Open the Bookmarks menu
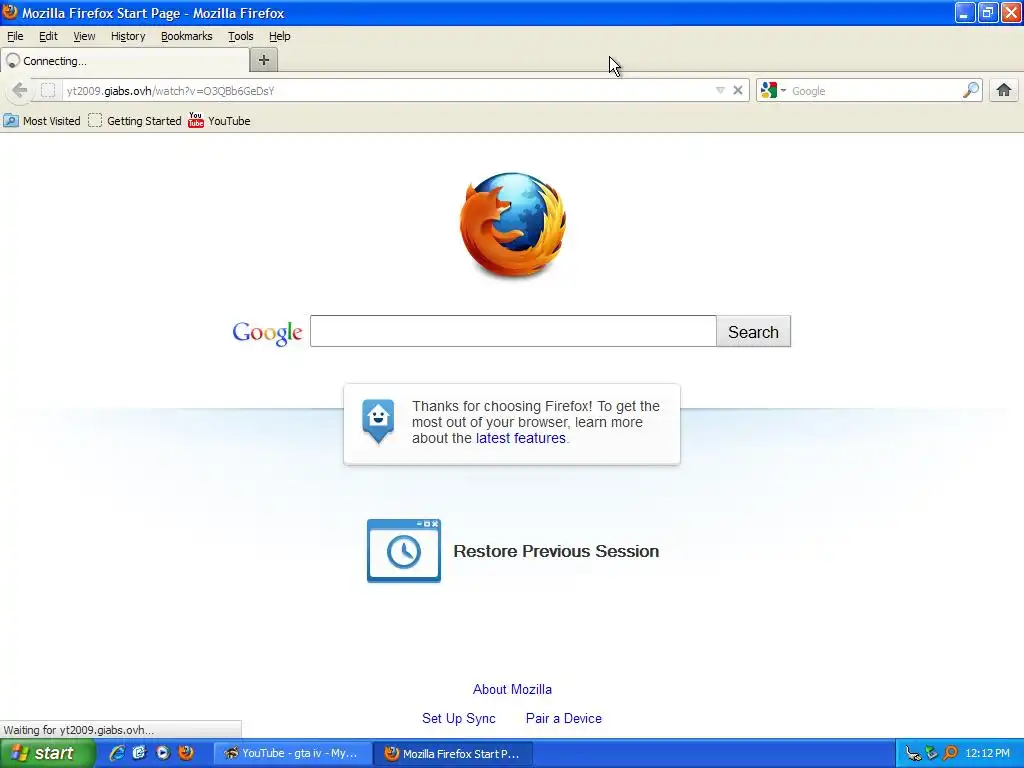This screenshot has height=768, width=1024. pyautogui.click(x=187, y=36)
